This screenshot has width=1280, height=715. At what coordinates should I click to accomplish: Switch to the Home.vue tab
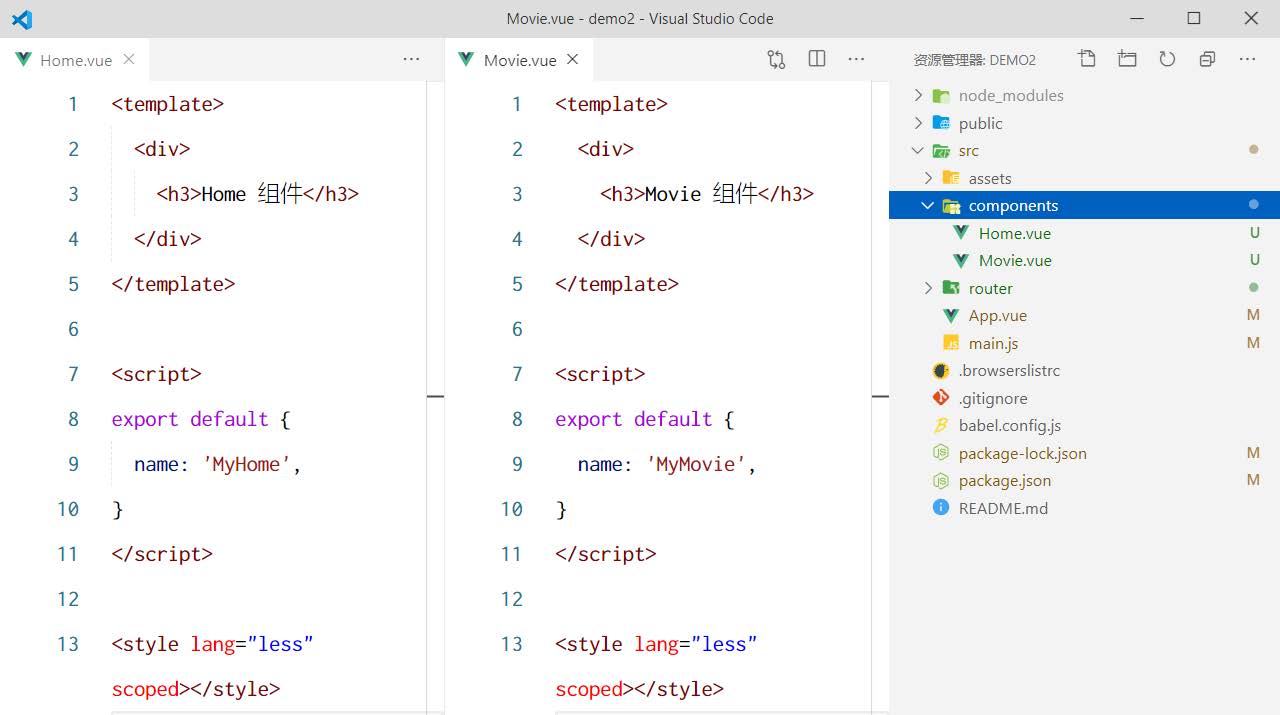click(x=75, y=60)
